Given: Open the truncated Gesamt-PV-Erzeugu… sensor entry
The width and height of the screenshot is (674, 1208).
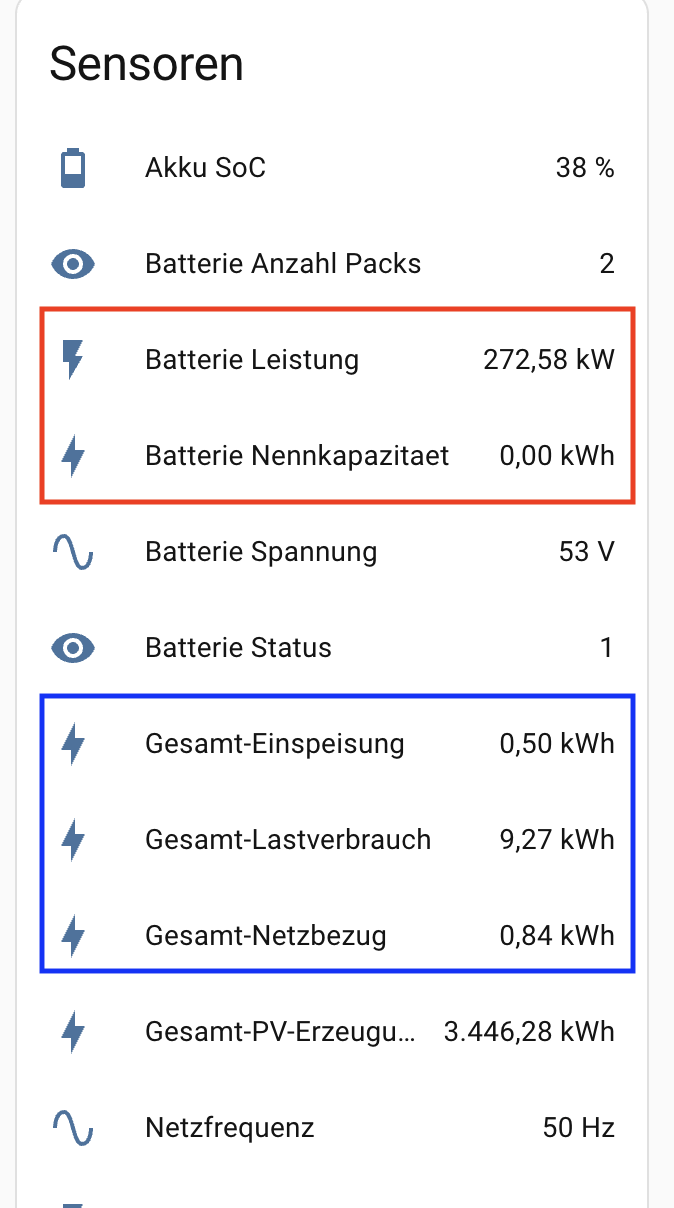Looking at the screenshot, I should pos(332,1032).
